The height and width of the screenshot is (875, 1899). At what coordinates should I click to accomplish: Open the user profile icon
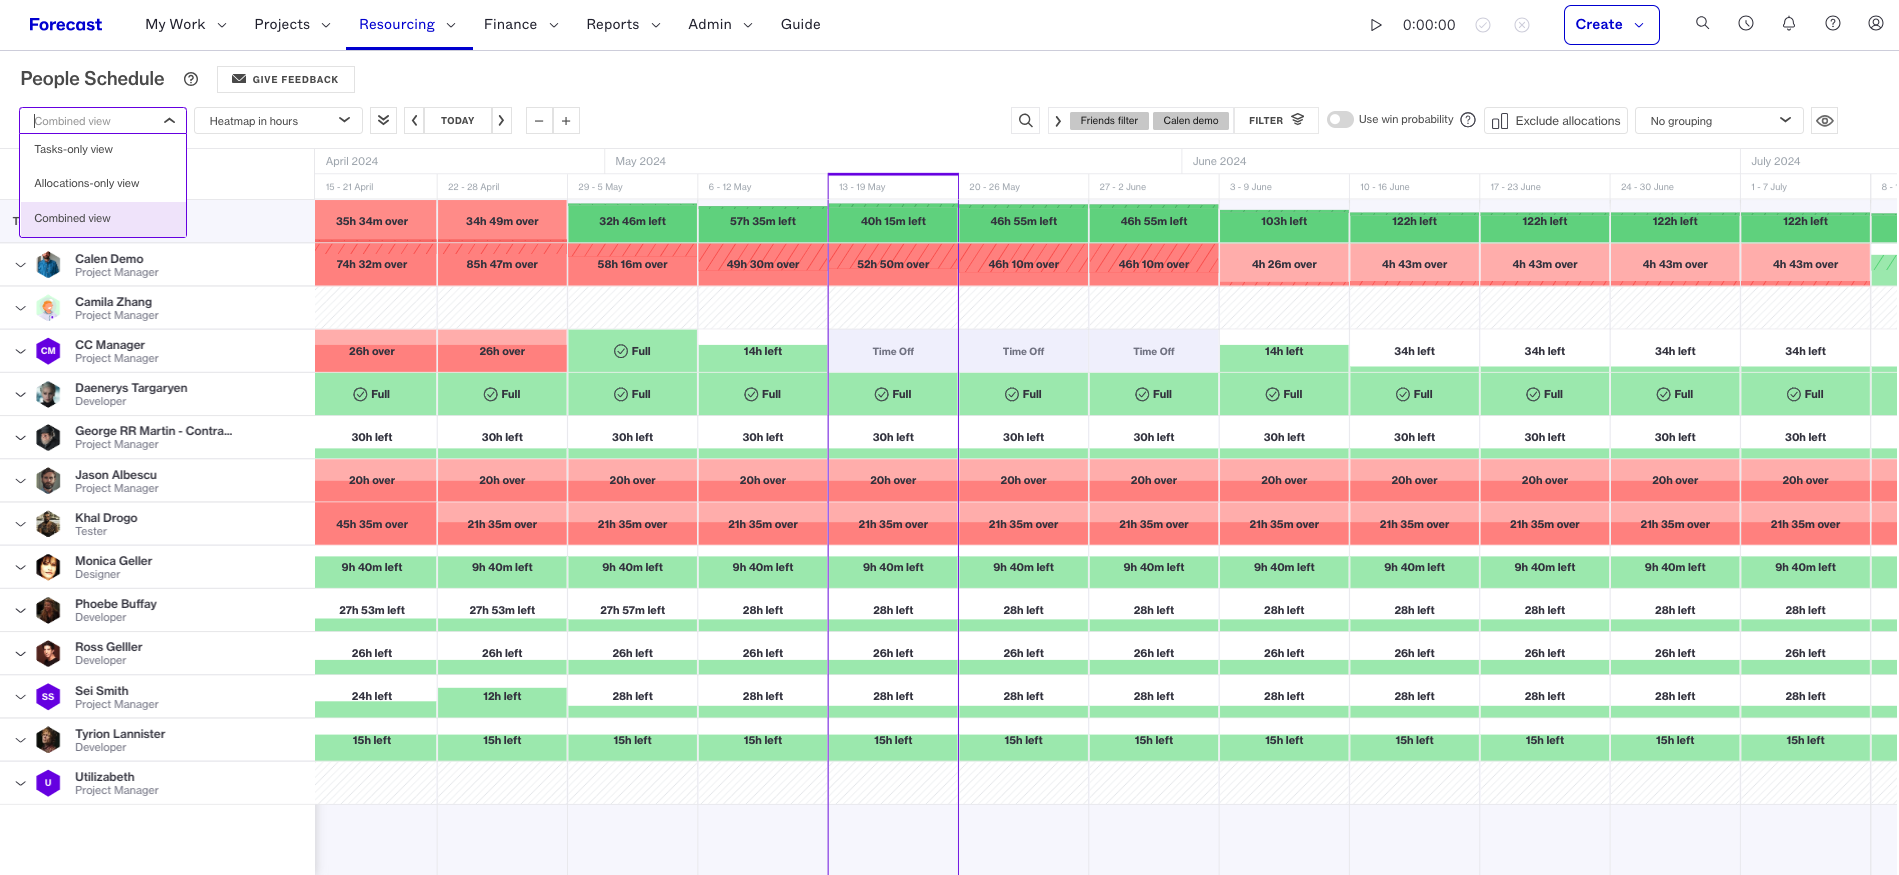click(x=1876, y=23)
